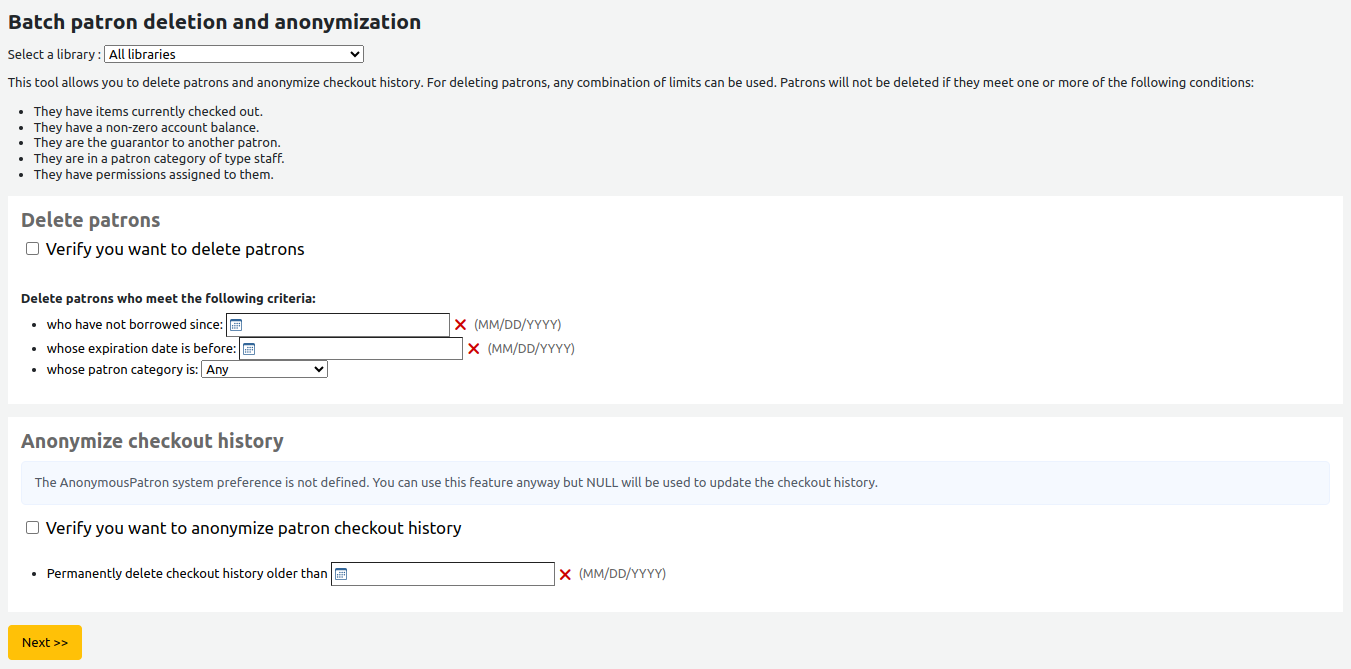Clear the checkout history date with red X
The height and width of the screenshot is (669, 1351).
[565, 573]
